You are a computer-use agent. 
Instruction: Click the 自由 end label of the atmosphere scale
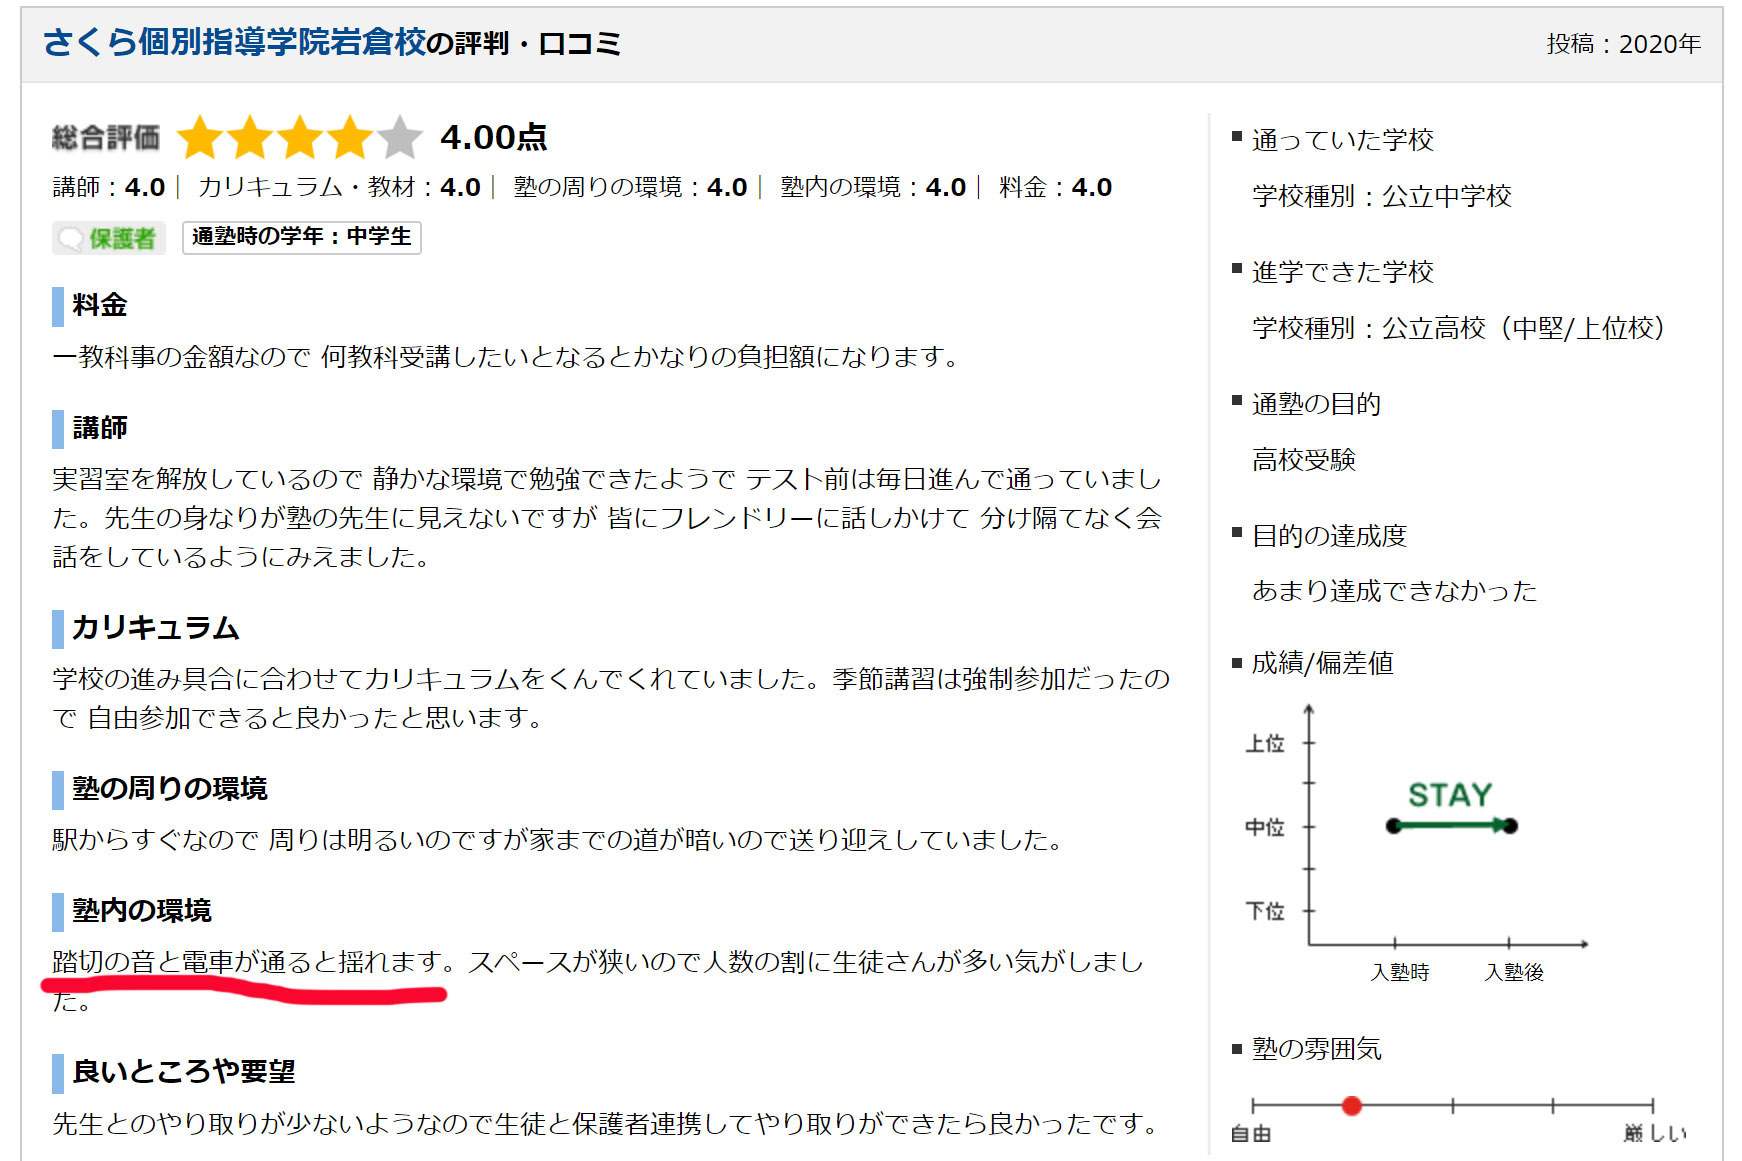coord(1251,1134)
